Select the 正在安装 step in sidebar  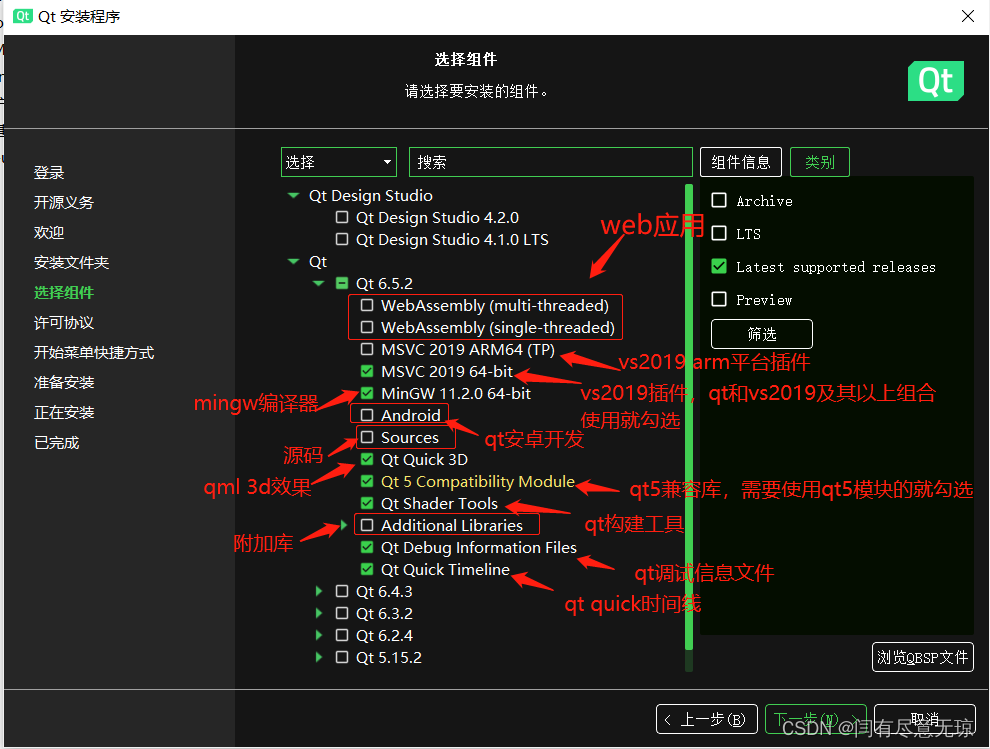pyautogui.click(x=64, y=412)
